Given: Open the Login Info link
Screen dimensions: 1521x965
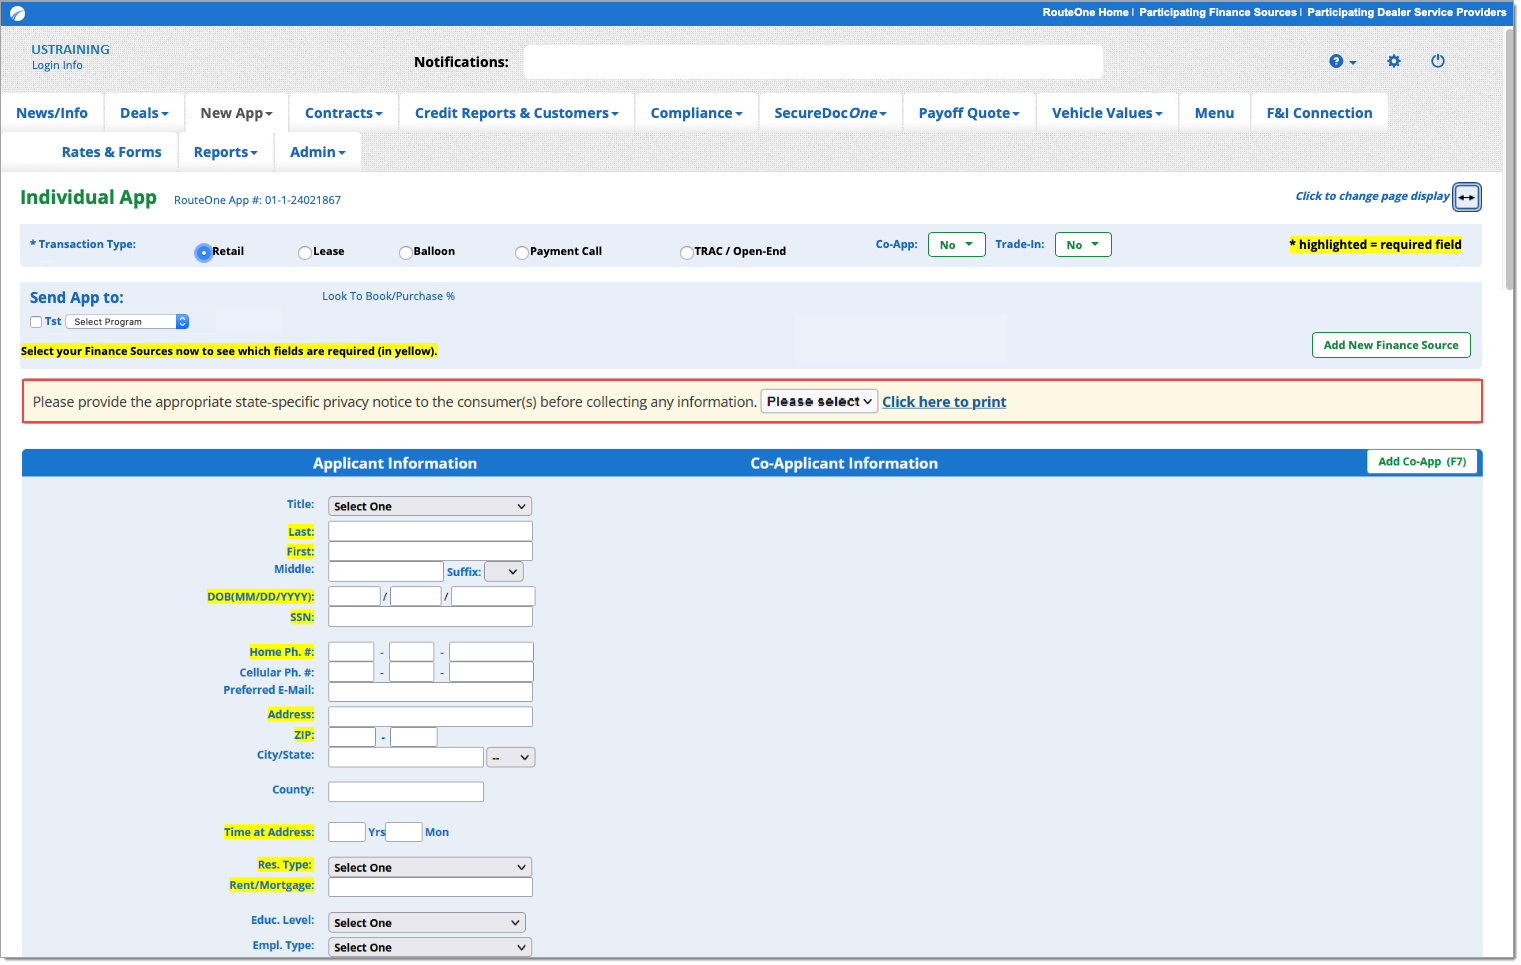Looking at the screenshot, I should pos(57,66).
